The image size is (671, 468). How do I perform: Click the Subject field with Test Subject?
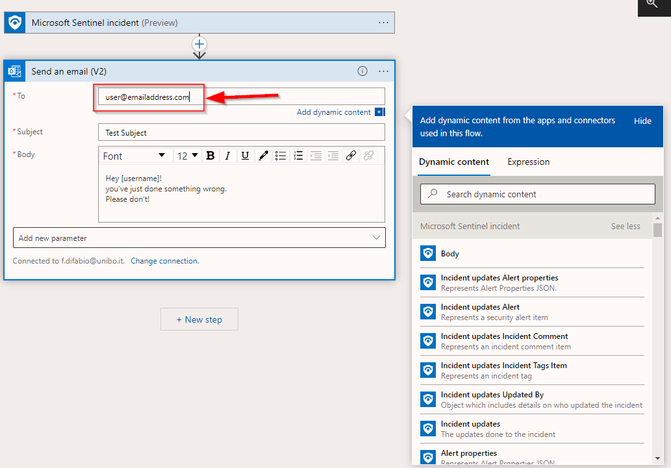pos(241,133)
